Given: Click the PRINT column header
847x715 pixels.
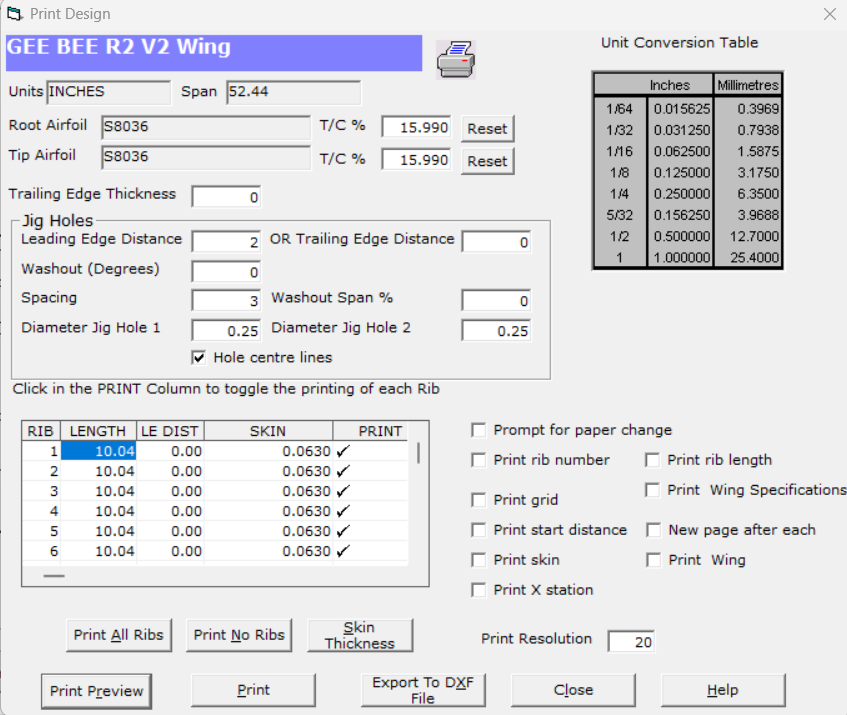Looking at the screenshot, I should pyautogui.click(x=371, y=431).
